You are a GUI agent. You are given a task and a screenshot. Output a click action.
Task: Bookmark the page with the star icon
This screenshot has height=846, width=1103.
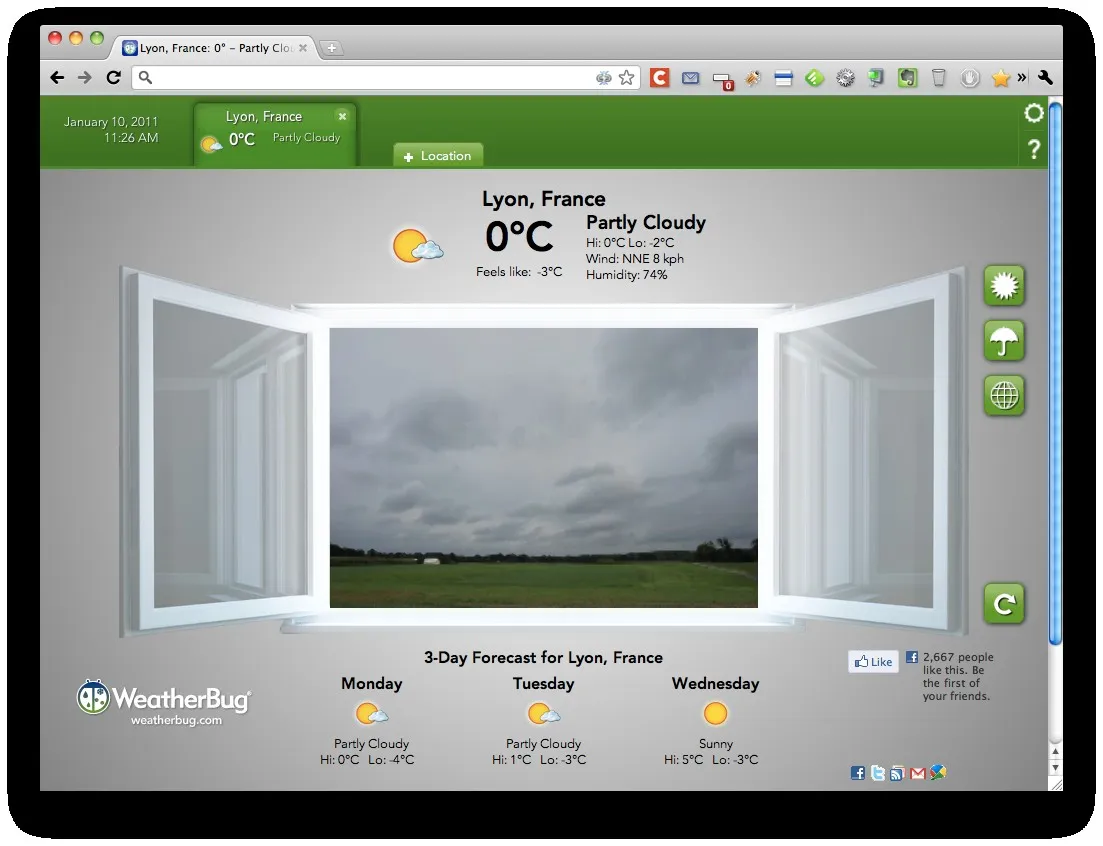pyautogui.click(x=626, y=77)
